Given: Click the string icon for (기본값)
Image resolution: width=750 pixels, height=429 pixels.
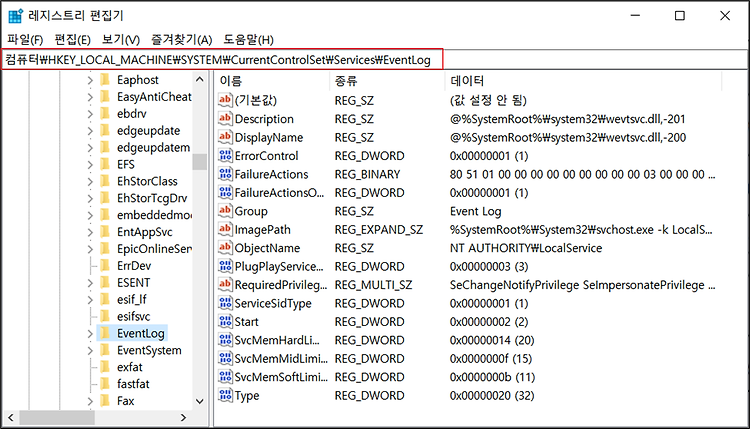Looking at the screenshot, I should pyautogui.click(x=225, y=100).
